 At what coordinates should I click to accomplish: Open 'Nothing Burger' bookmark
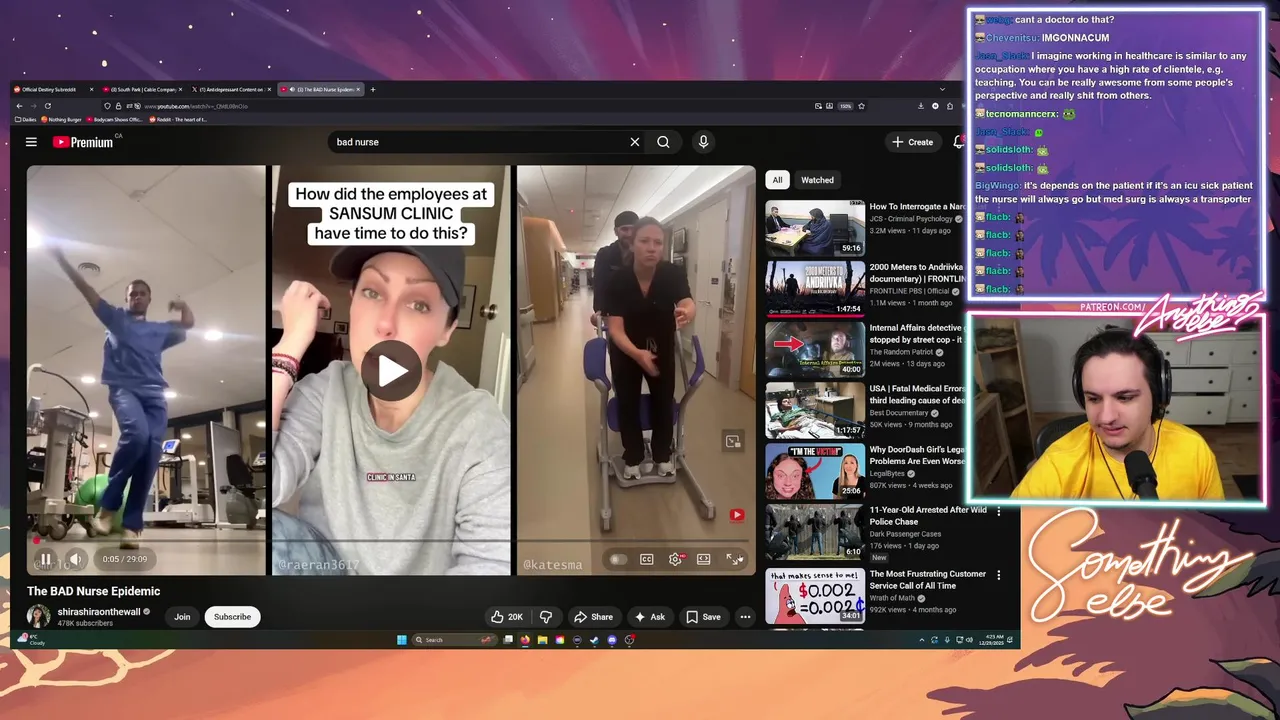point(61,119)
